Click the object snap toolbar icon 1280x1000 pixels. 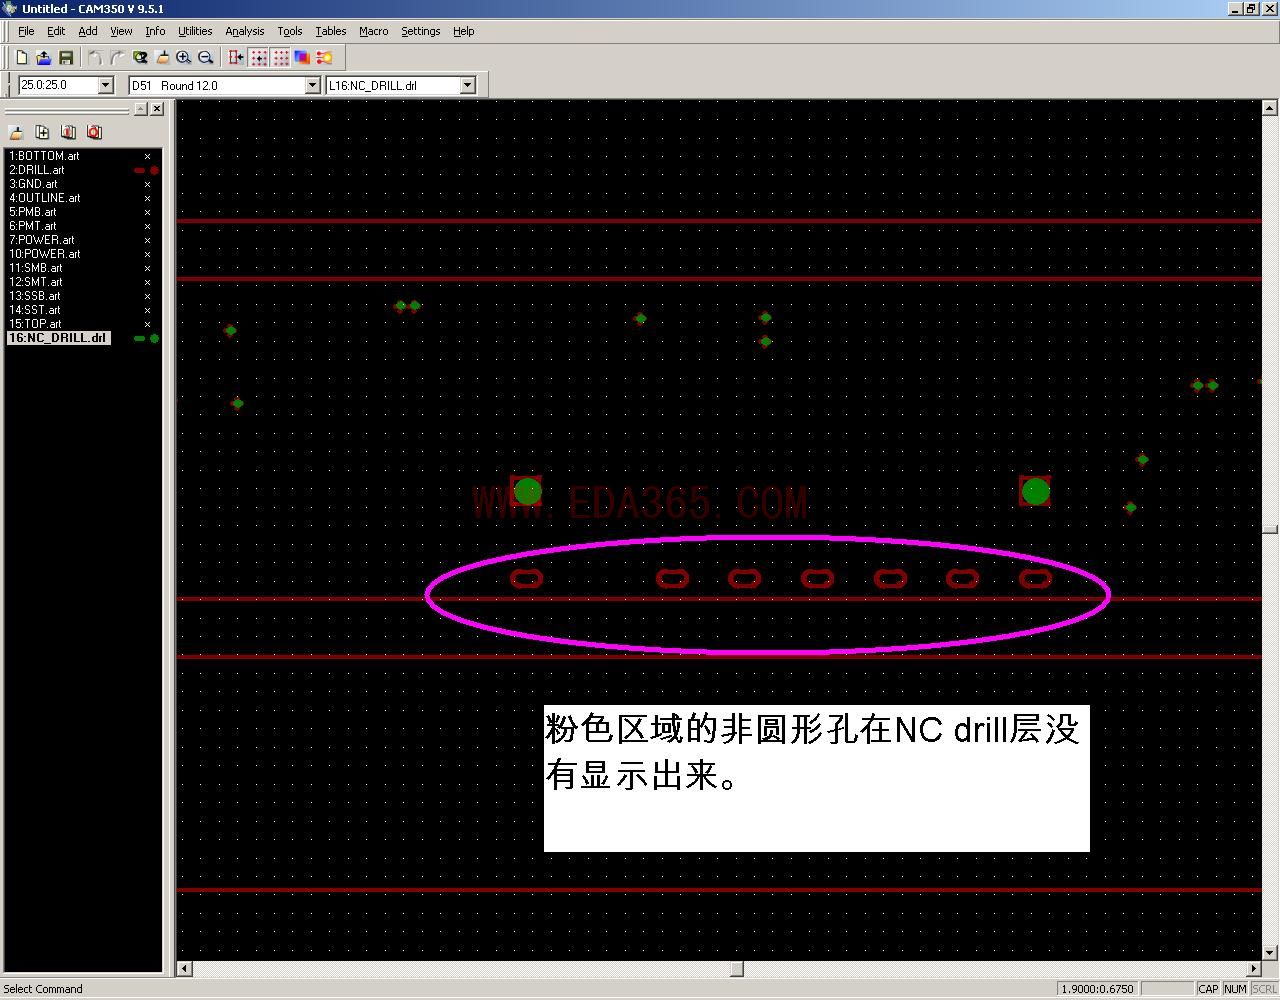point(236,58)
